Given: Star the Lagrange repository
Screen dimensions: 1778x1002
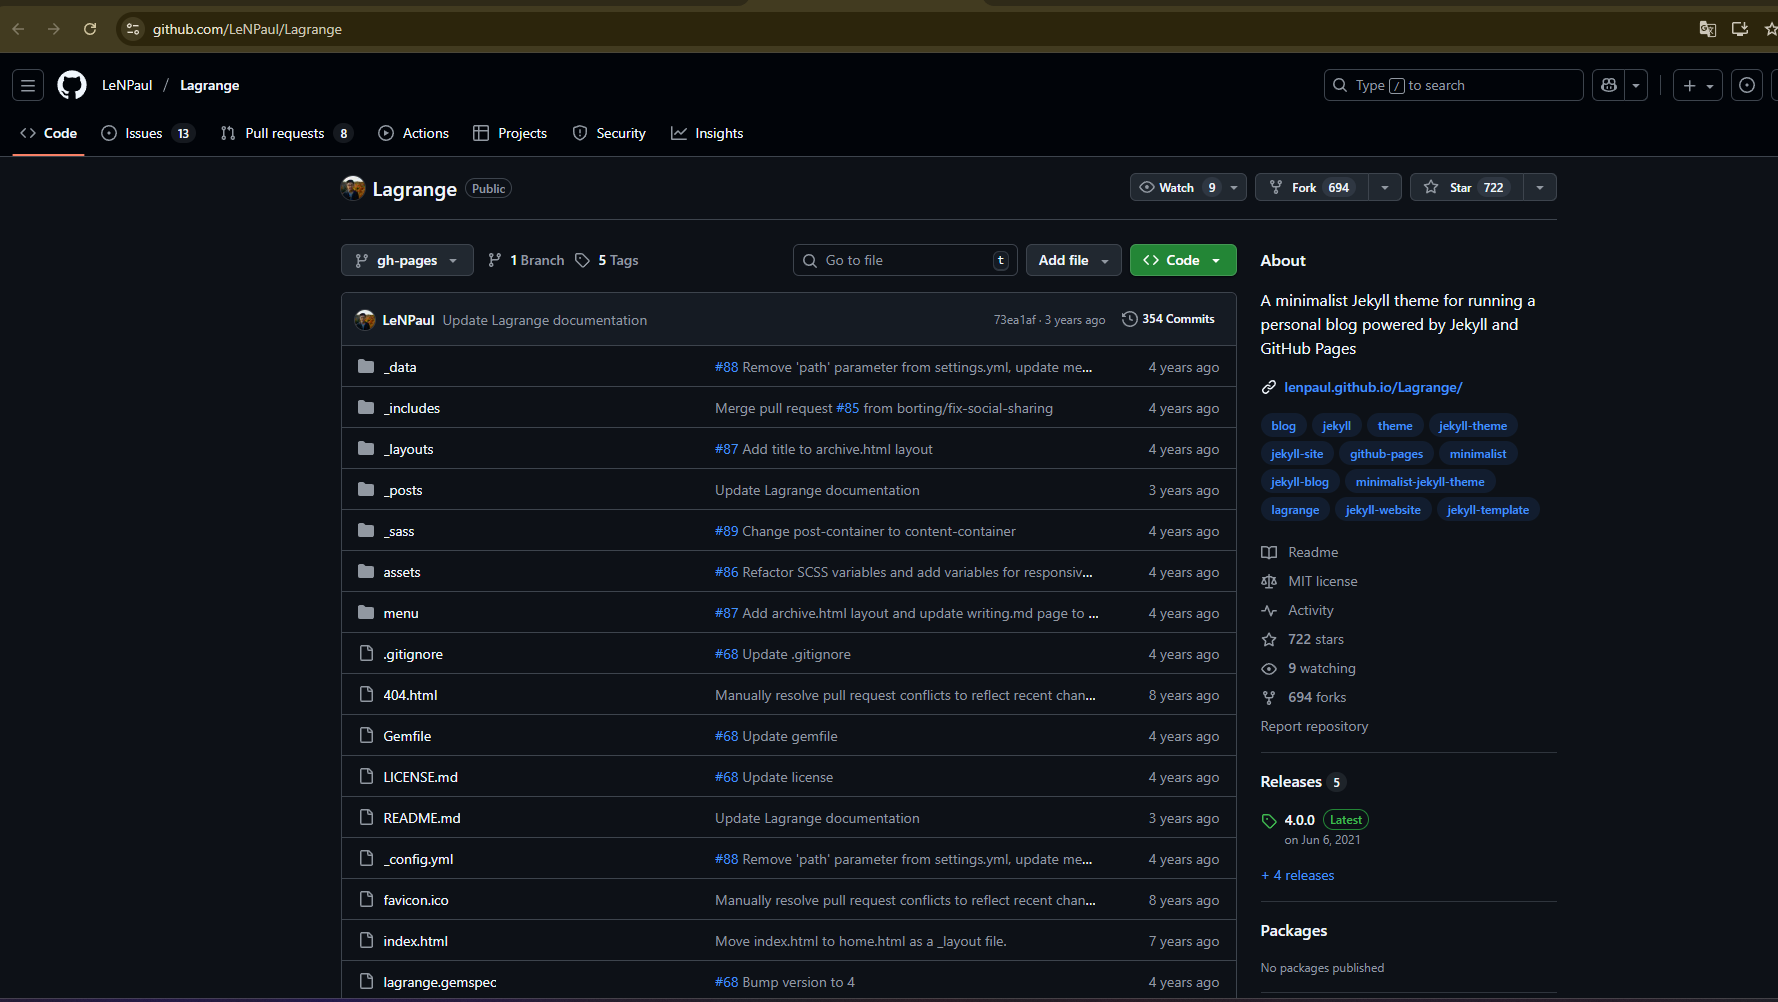Looking at the screenshot, I should (x=1466, y=187).
